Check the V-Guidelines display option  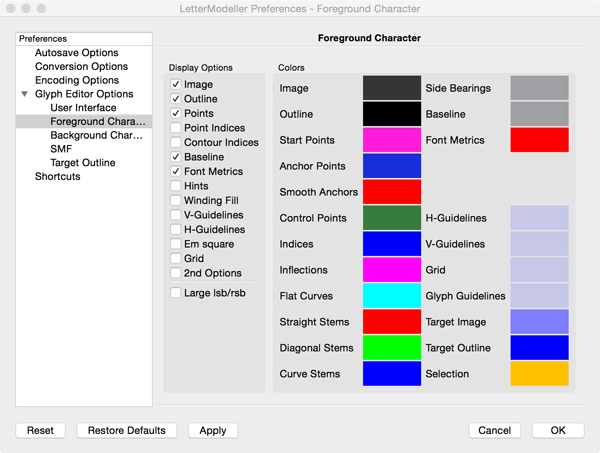[x=176, y=215]
